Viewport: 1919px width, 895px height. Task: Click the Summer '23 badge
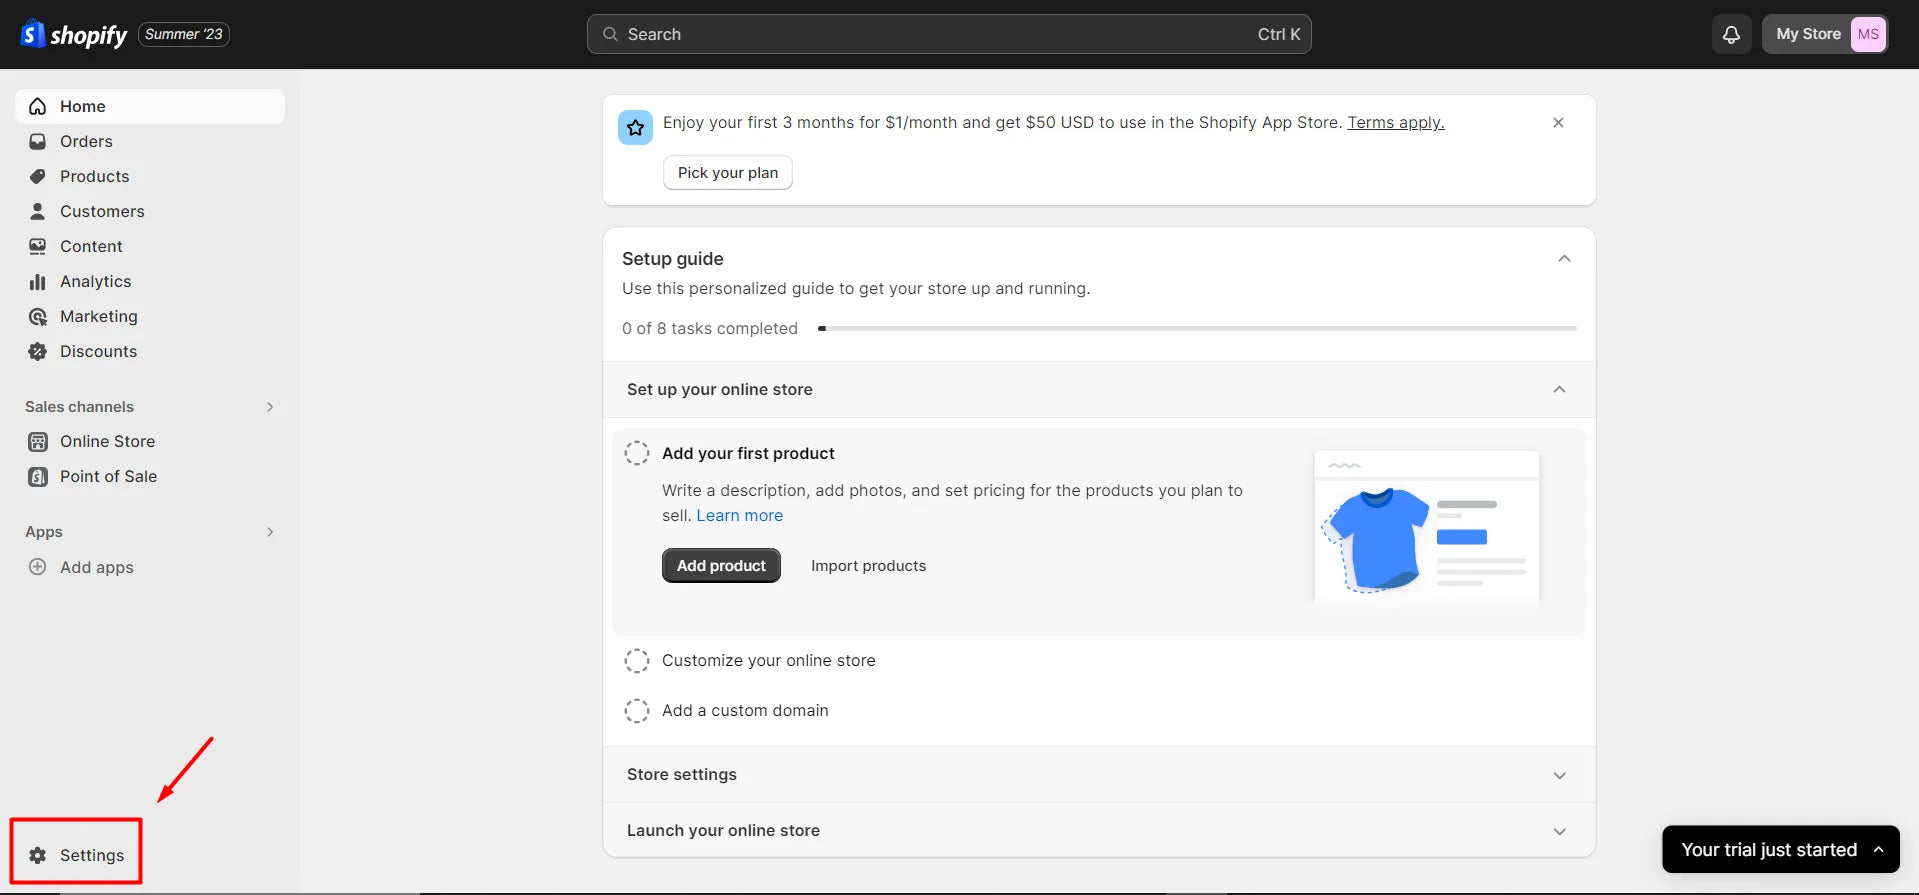tap(184, 34)
